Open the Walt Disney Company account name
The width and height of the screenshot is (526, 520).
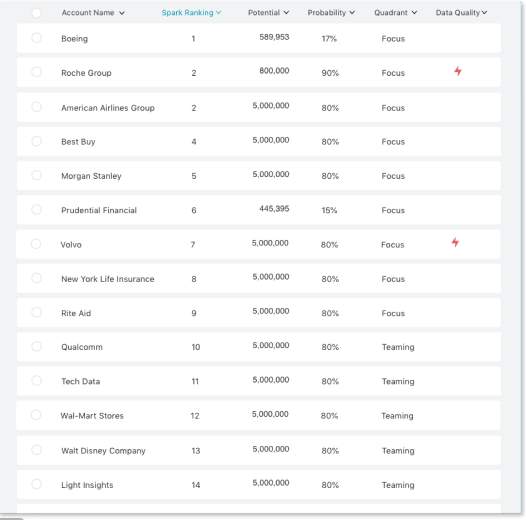click(103, 451)
